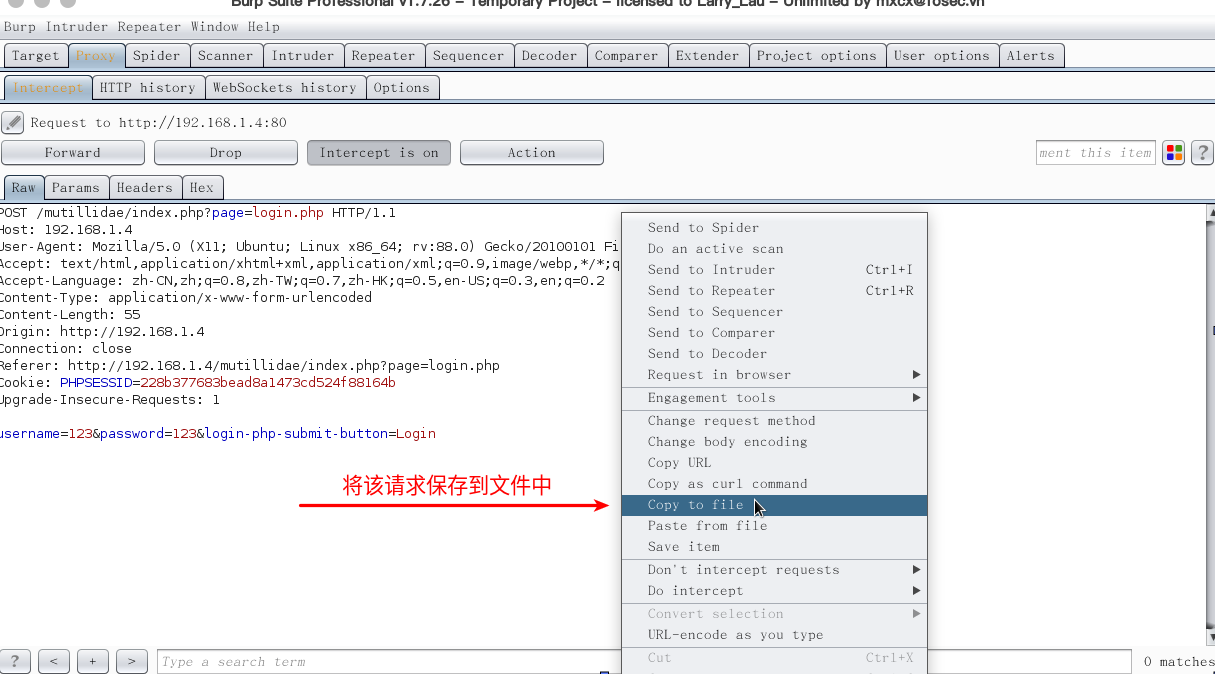Screen dimensions: 1215x674
Task: Expand Request in browser submenu
Action: (x=774, y=375)
